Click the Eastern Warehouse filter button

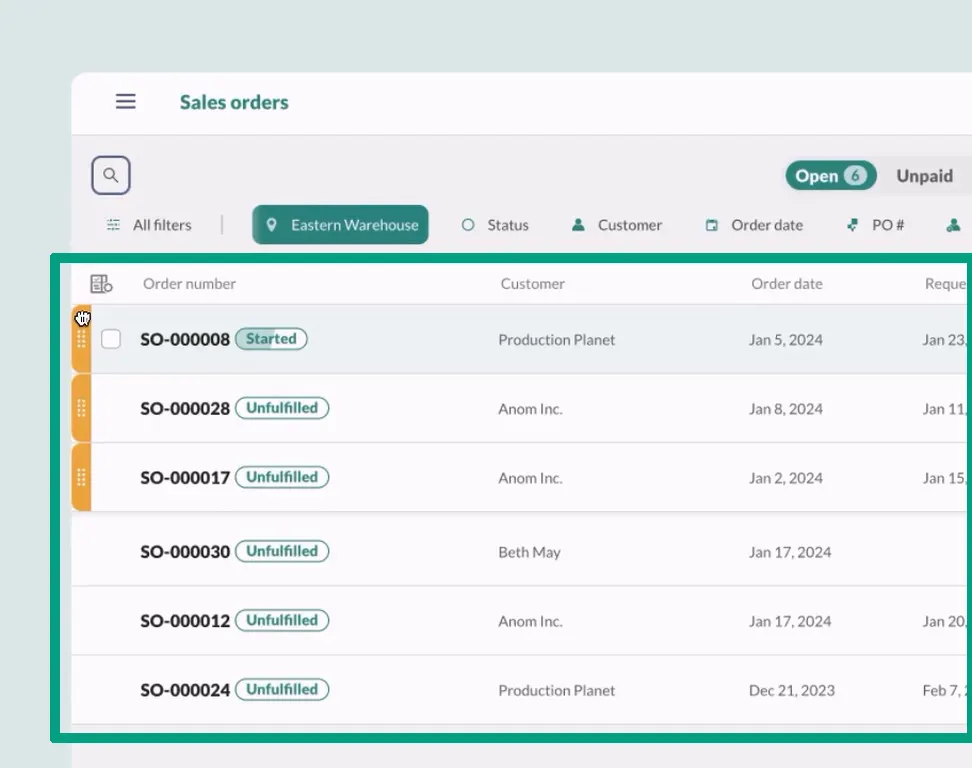click(340, 225)
